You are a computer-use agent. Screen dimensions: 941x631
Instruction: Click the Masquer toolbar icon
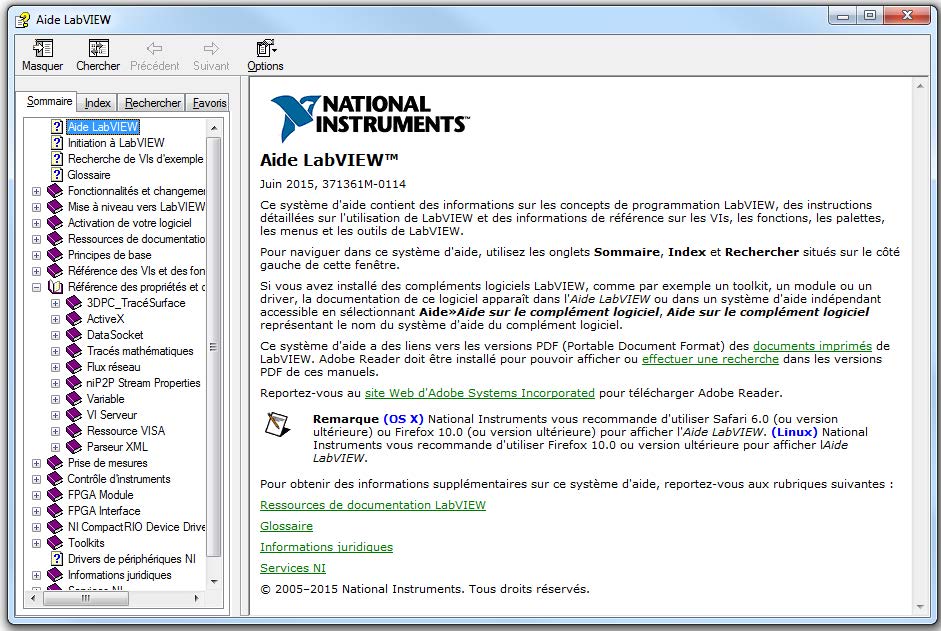click(x=43, y=48)
